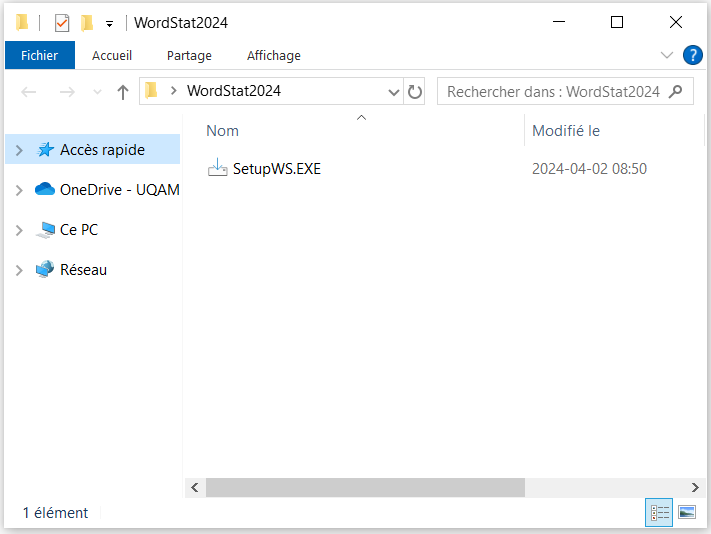The width and height of the screenshot is (711, 534).
Task: Refresh the WordStat2024 folder view
Action: coord(415,91)
